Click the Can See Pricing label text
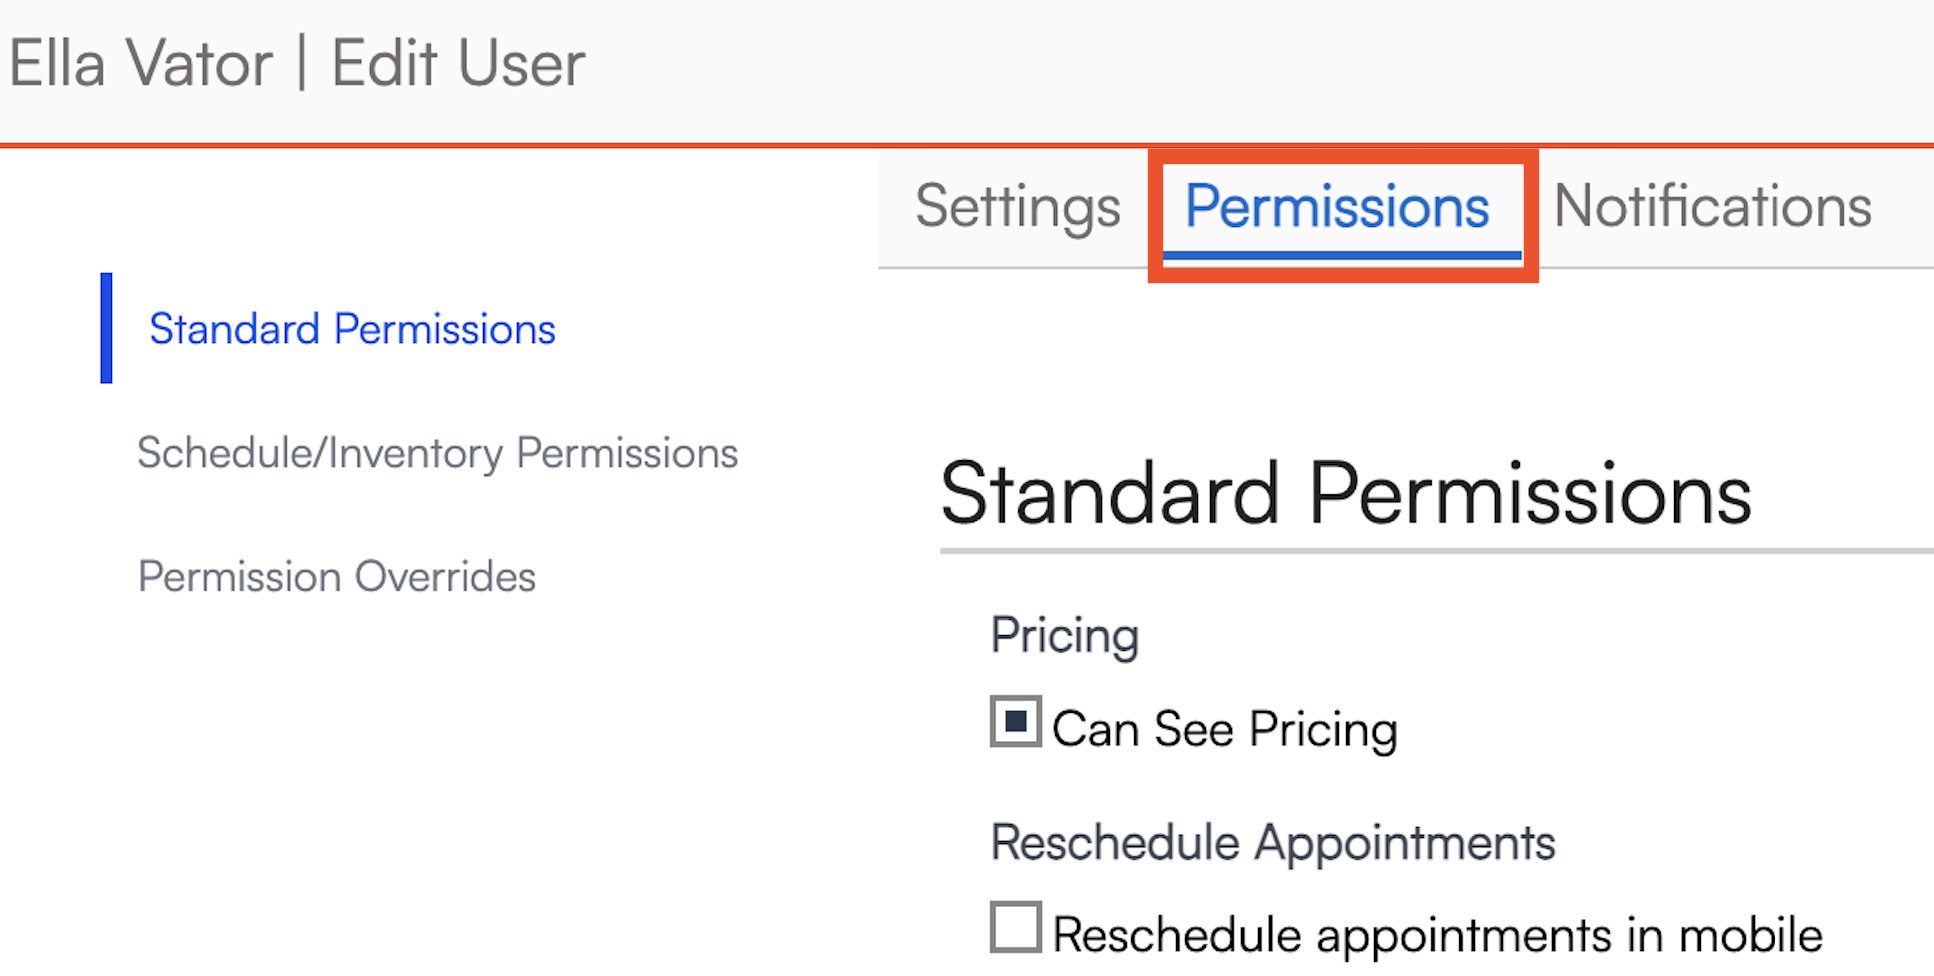1934x976 pixels. coord(1224,729)
